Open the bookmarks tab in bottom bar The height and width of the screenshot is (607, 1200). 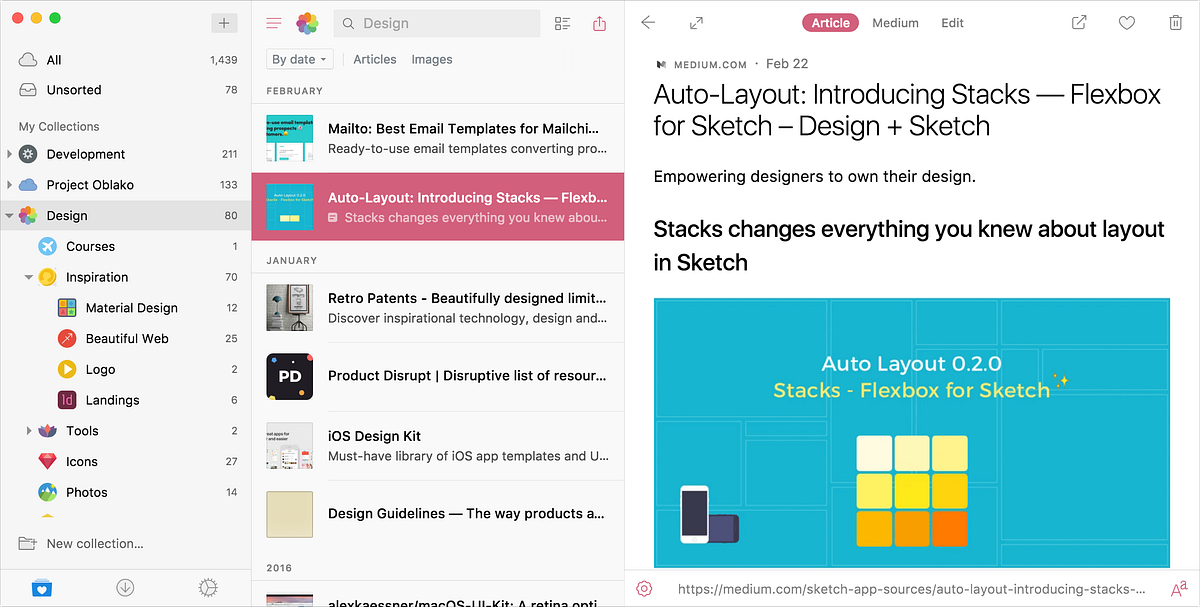(41, 588)
